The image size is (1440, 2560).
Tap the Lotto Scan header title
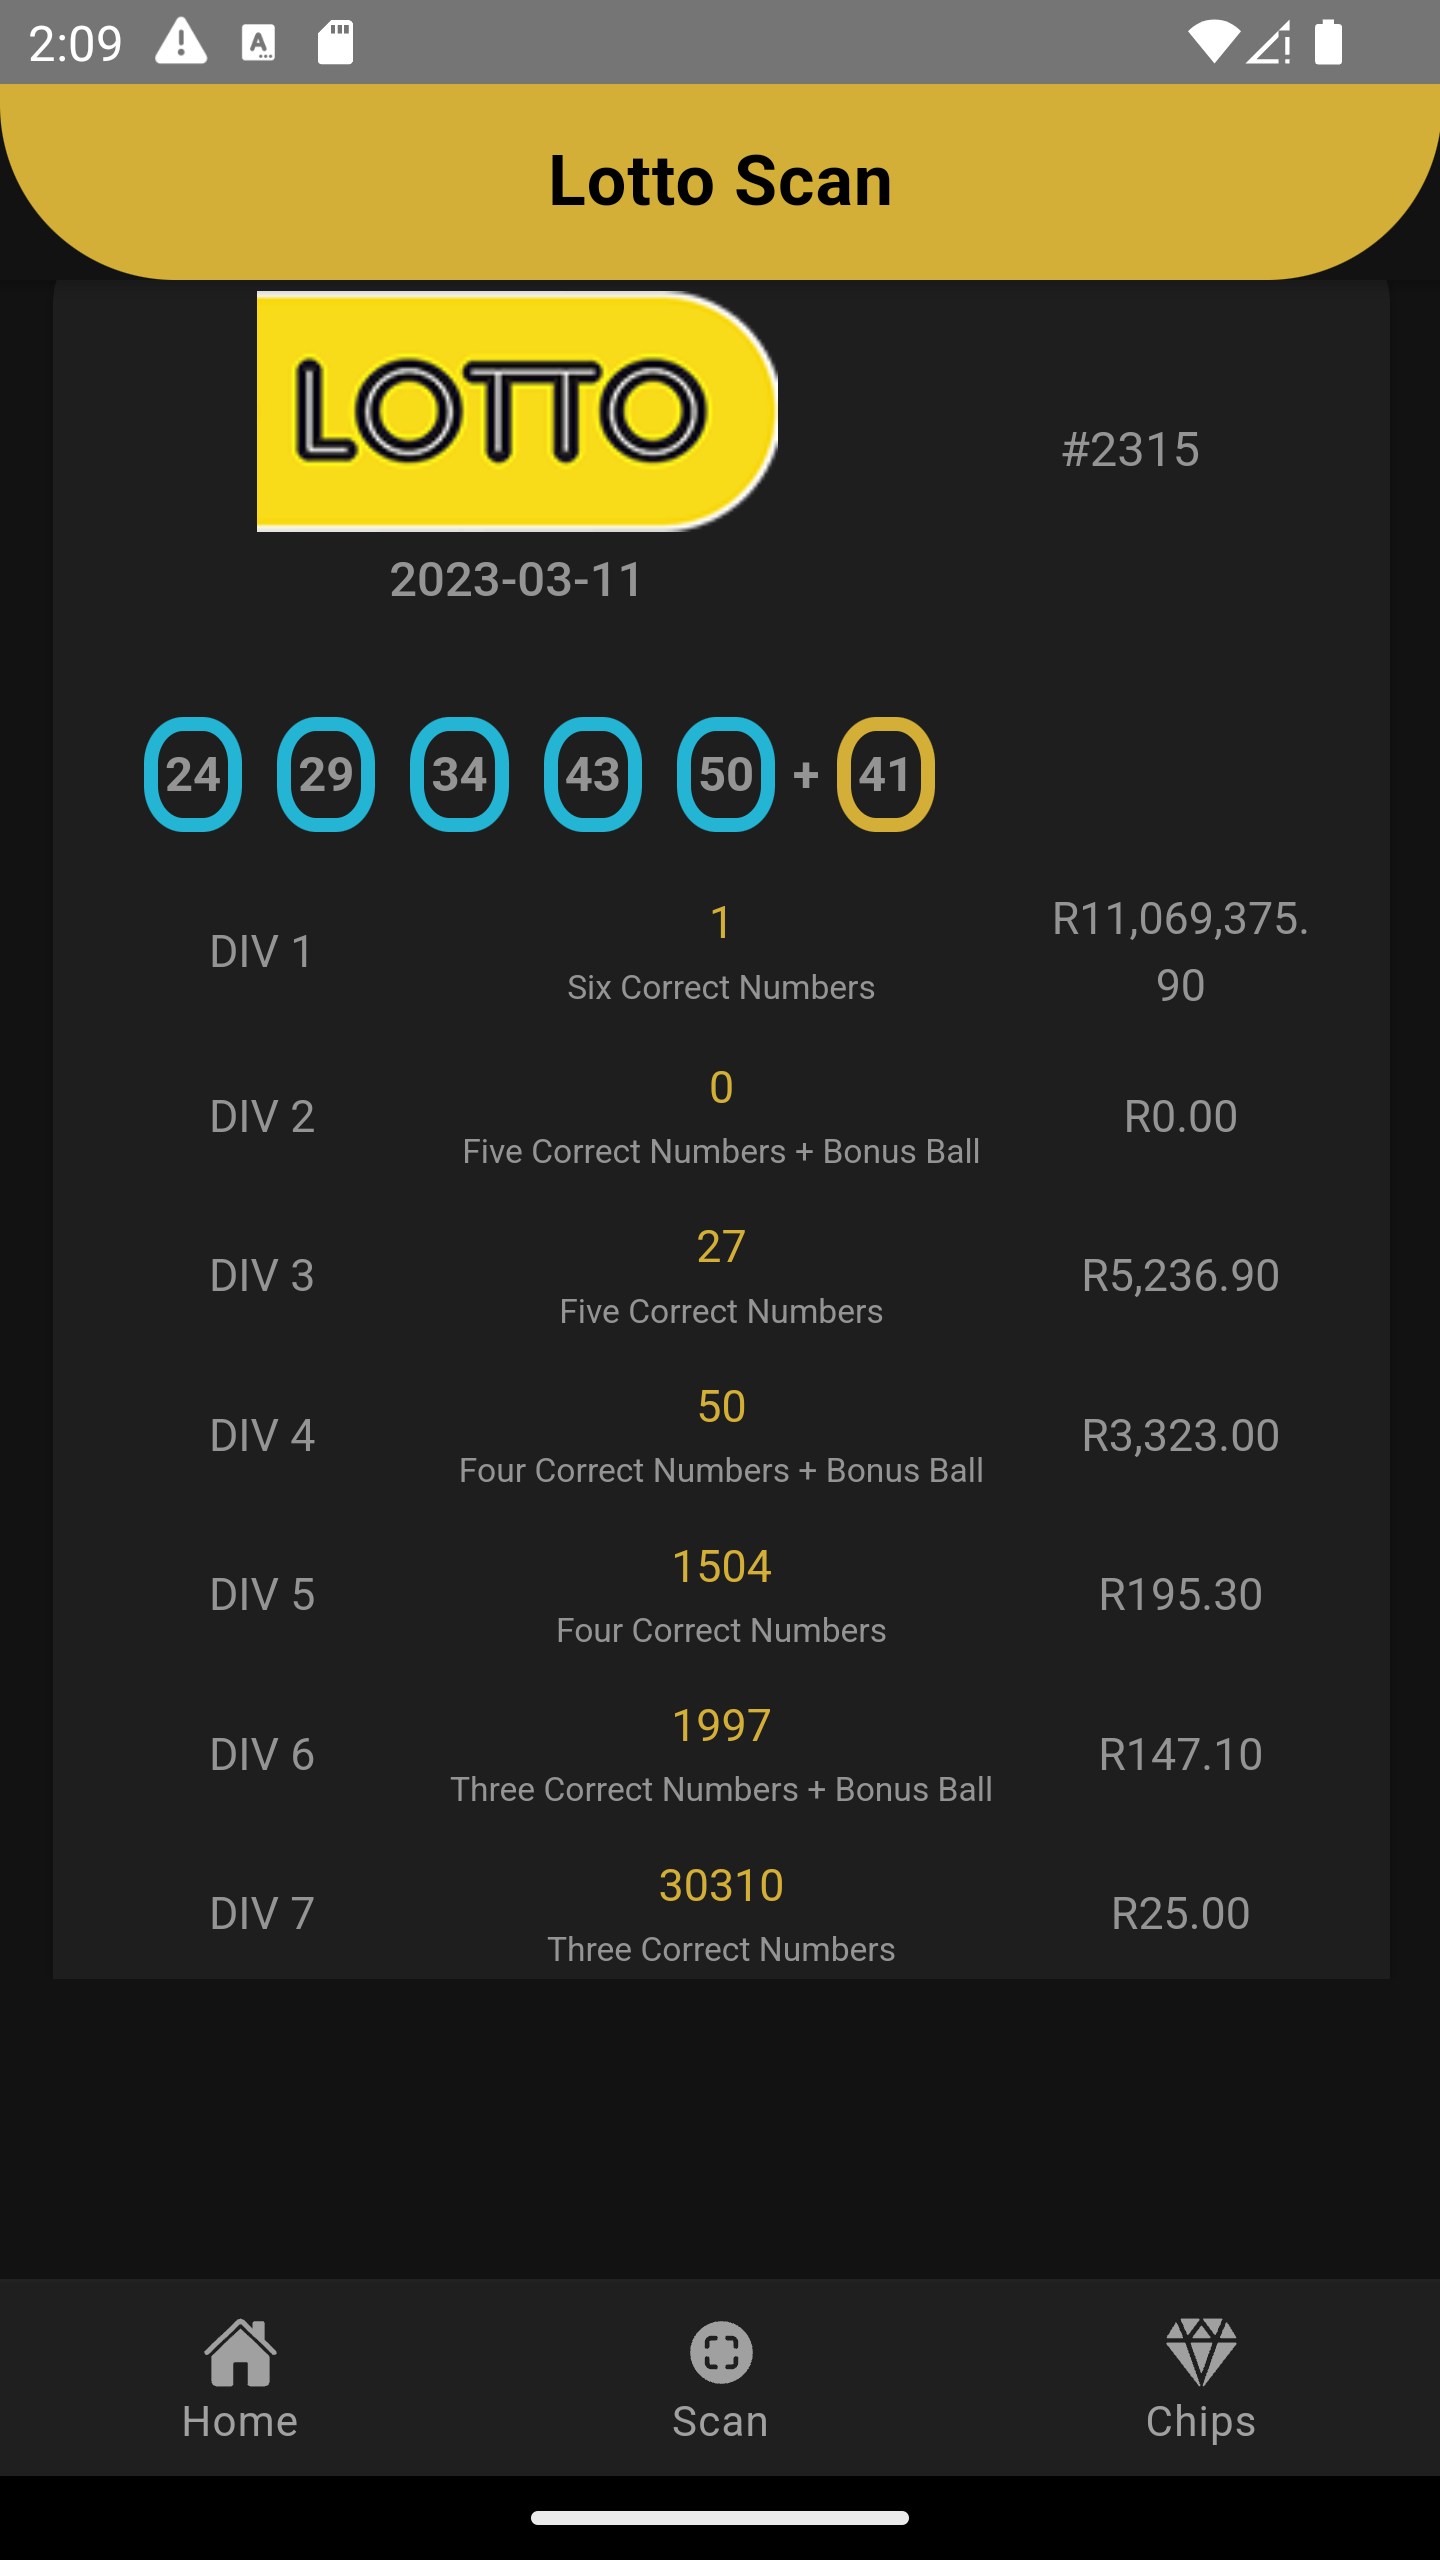pyautogui.click(x=720, y=181)
